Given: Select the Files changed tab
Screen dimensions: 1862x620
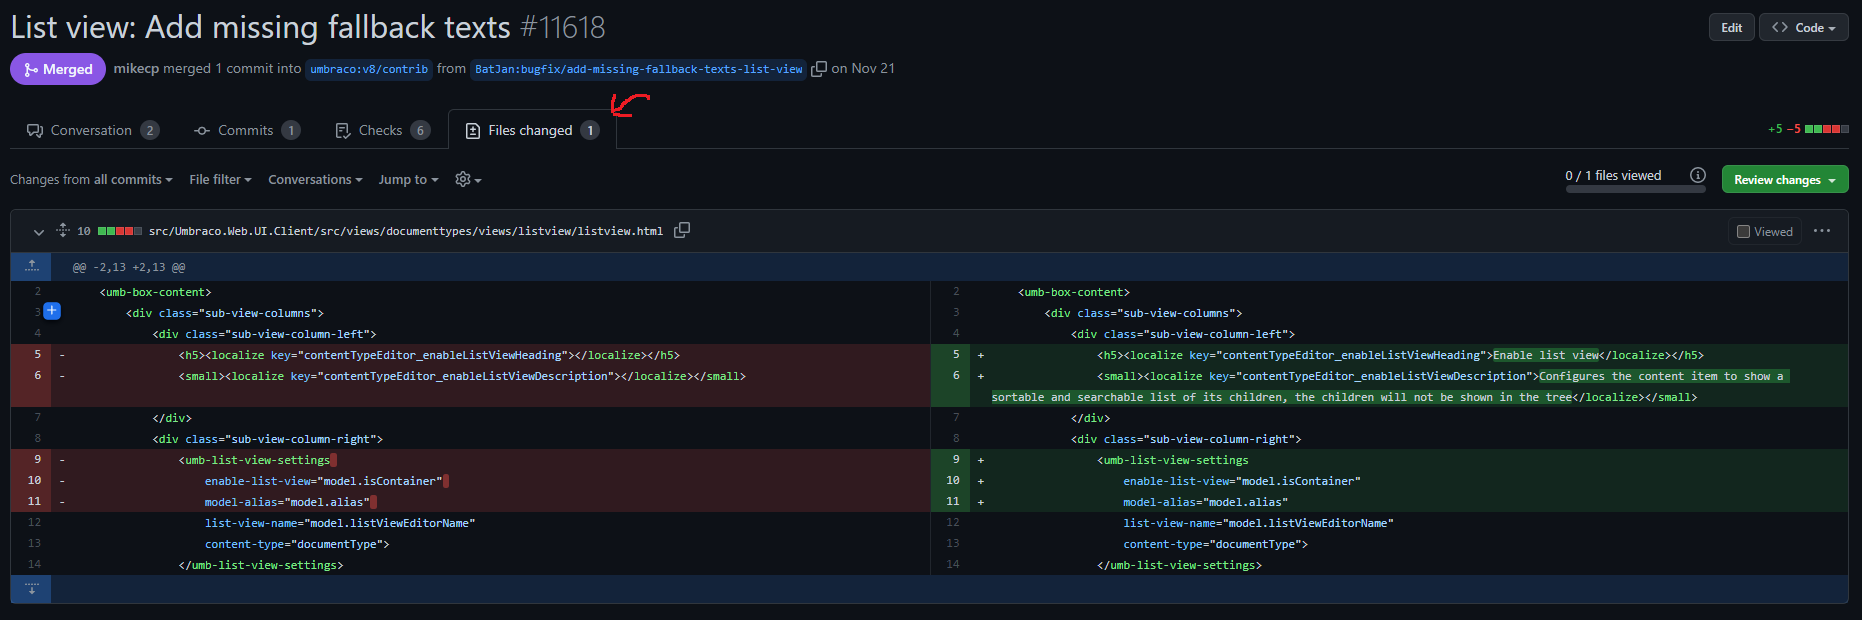Looking at the screenshot, I should point(532,130).
